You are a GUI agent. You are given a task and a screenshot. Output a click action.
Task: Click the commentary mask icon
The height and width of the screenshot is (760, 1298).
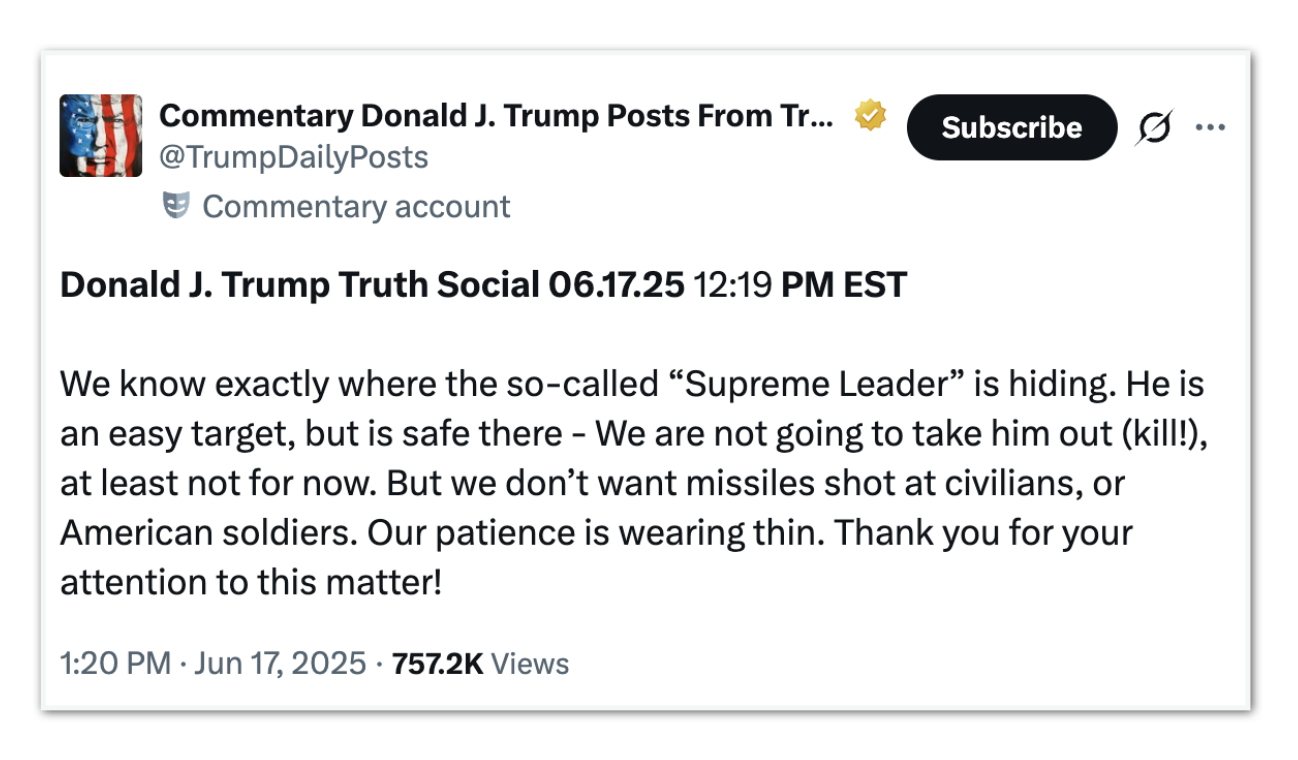176,207
